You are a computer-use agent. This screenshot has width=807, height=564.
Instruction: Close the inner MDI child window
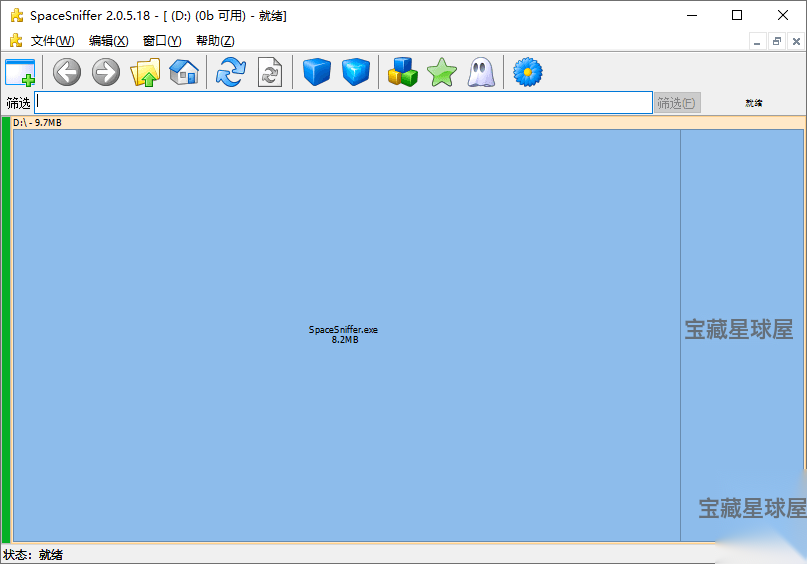click(x=796, y=41)
